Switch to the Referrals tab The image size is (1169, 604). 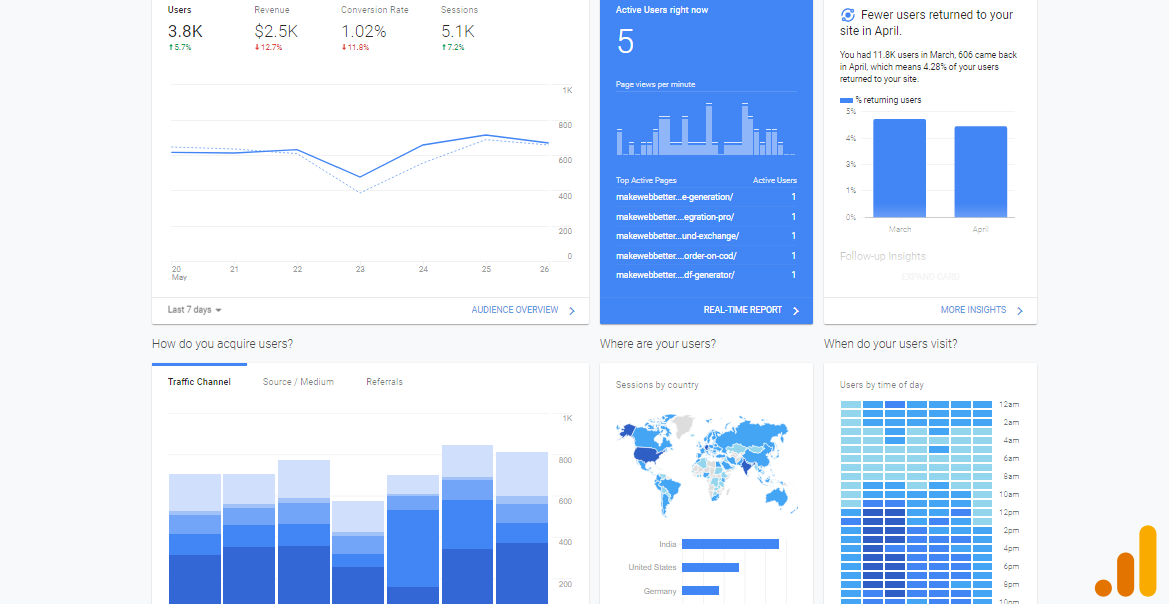click(x=384, y=381)
